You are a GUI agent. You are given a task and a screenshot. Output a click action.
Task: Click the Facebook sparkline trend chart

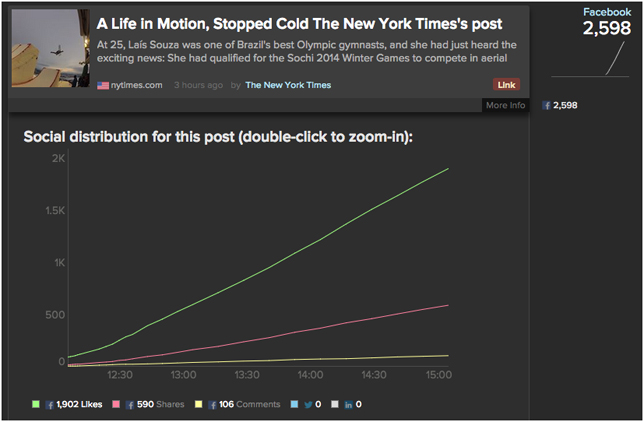tap(590, 59)
